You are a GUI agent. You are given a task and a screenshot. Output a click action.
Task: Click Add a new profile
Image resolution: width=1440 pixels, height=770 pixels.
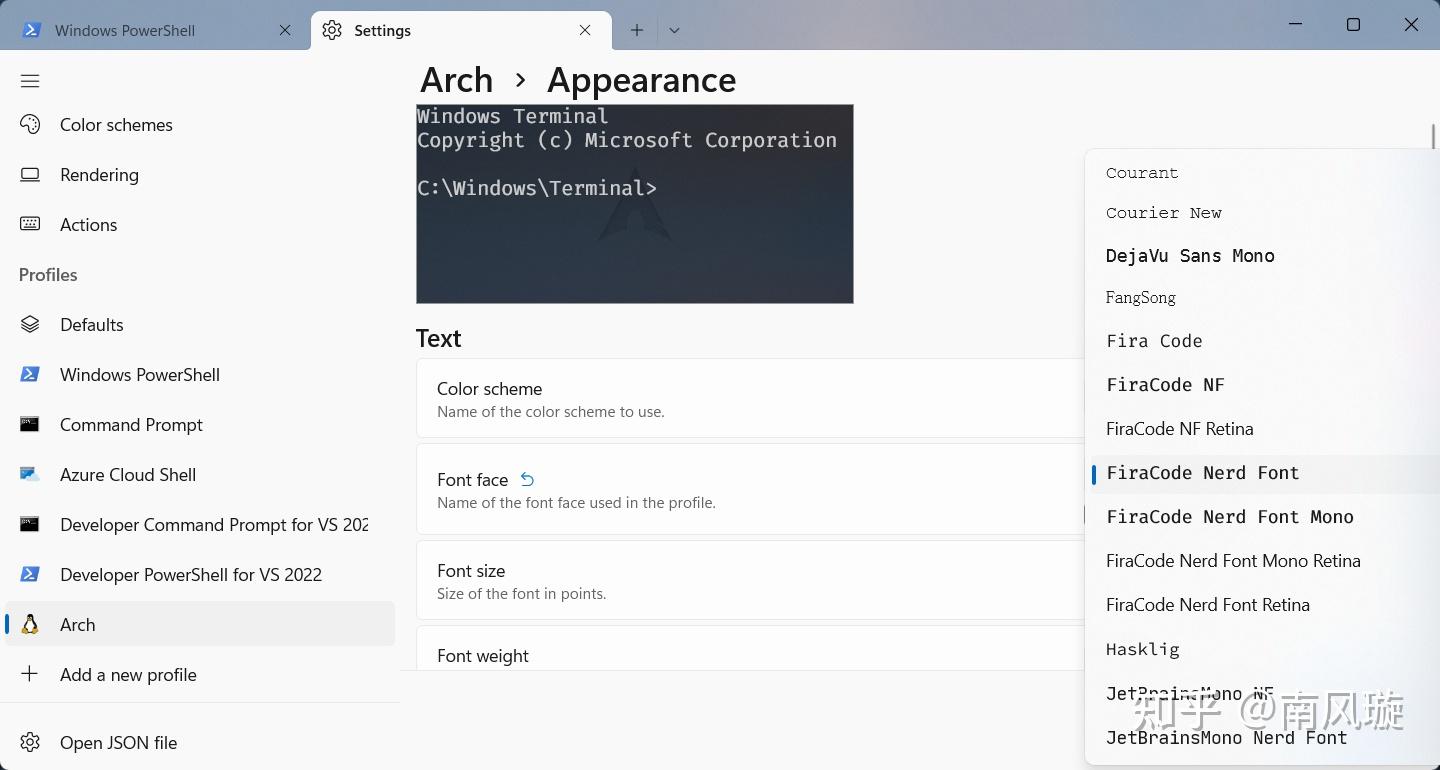click(128, 675)
